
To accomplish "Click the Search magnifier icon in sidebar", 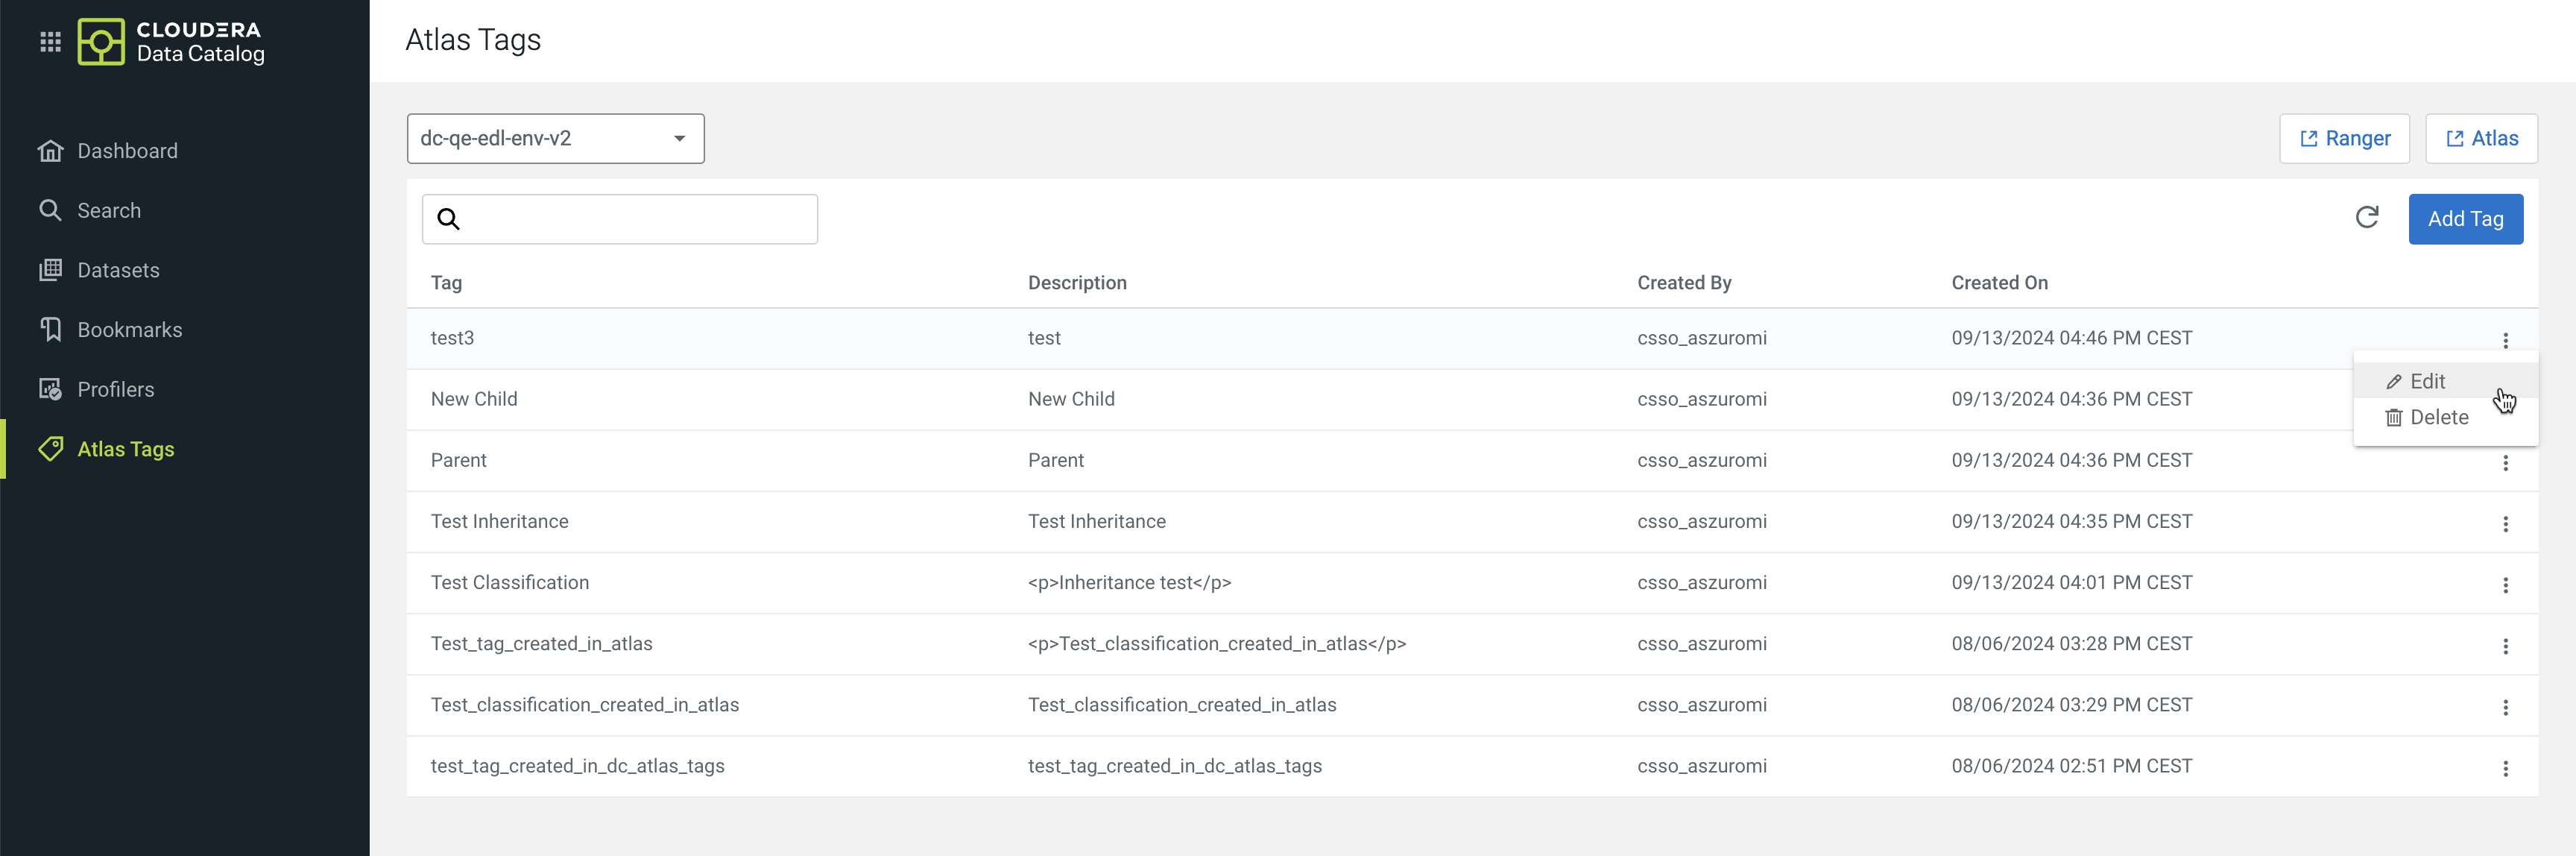I will tap(50, 210).
